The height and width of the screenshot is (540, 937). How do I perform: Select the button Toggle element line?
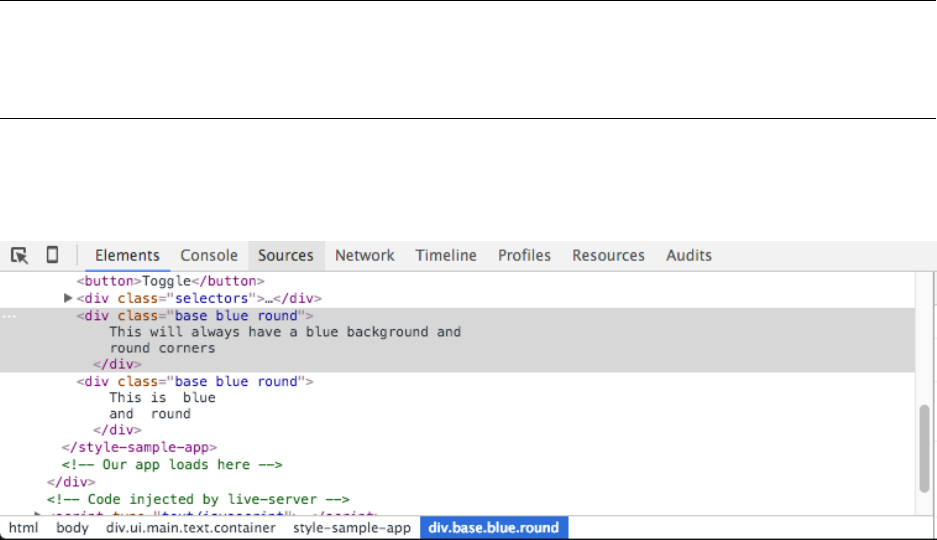click(x=170, y=281)
